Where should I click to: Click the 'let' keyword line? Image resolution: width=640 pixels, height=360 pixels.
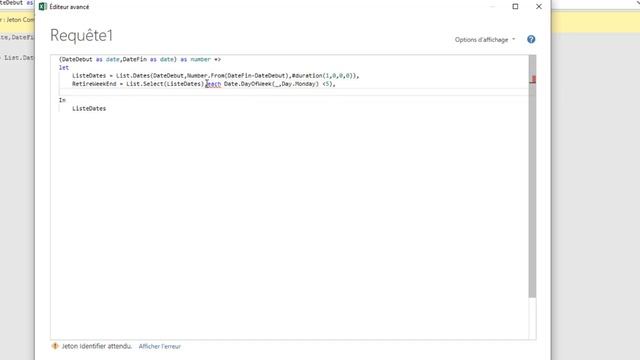click(64, 67)
